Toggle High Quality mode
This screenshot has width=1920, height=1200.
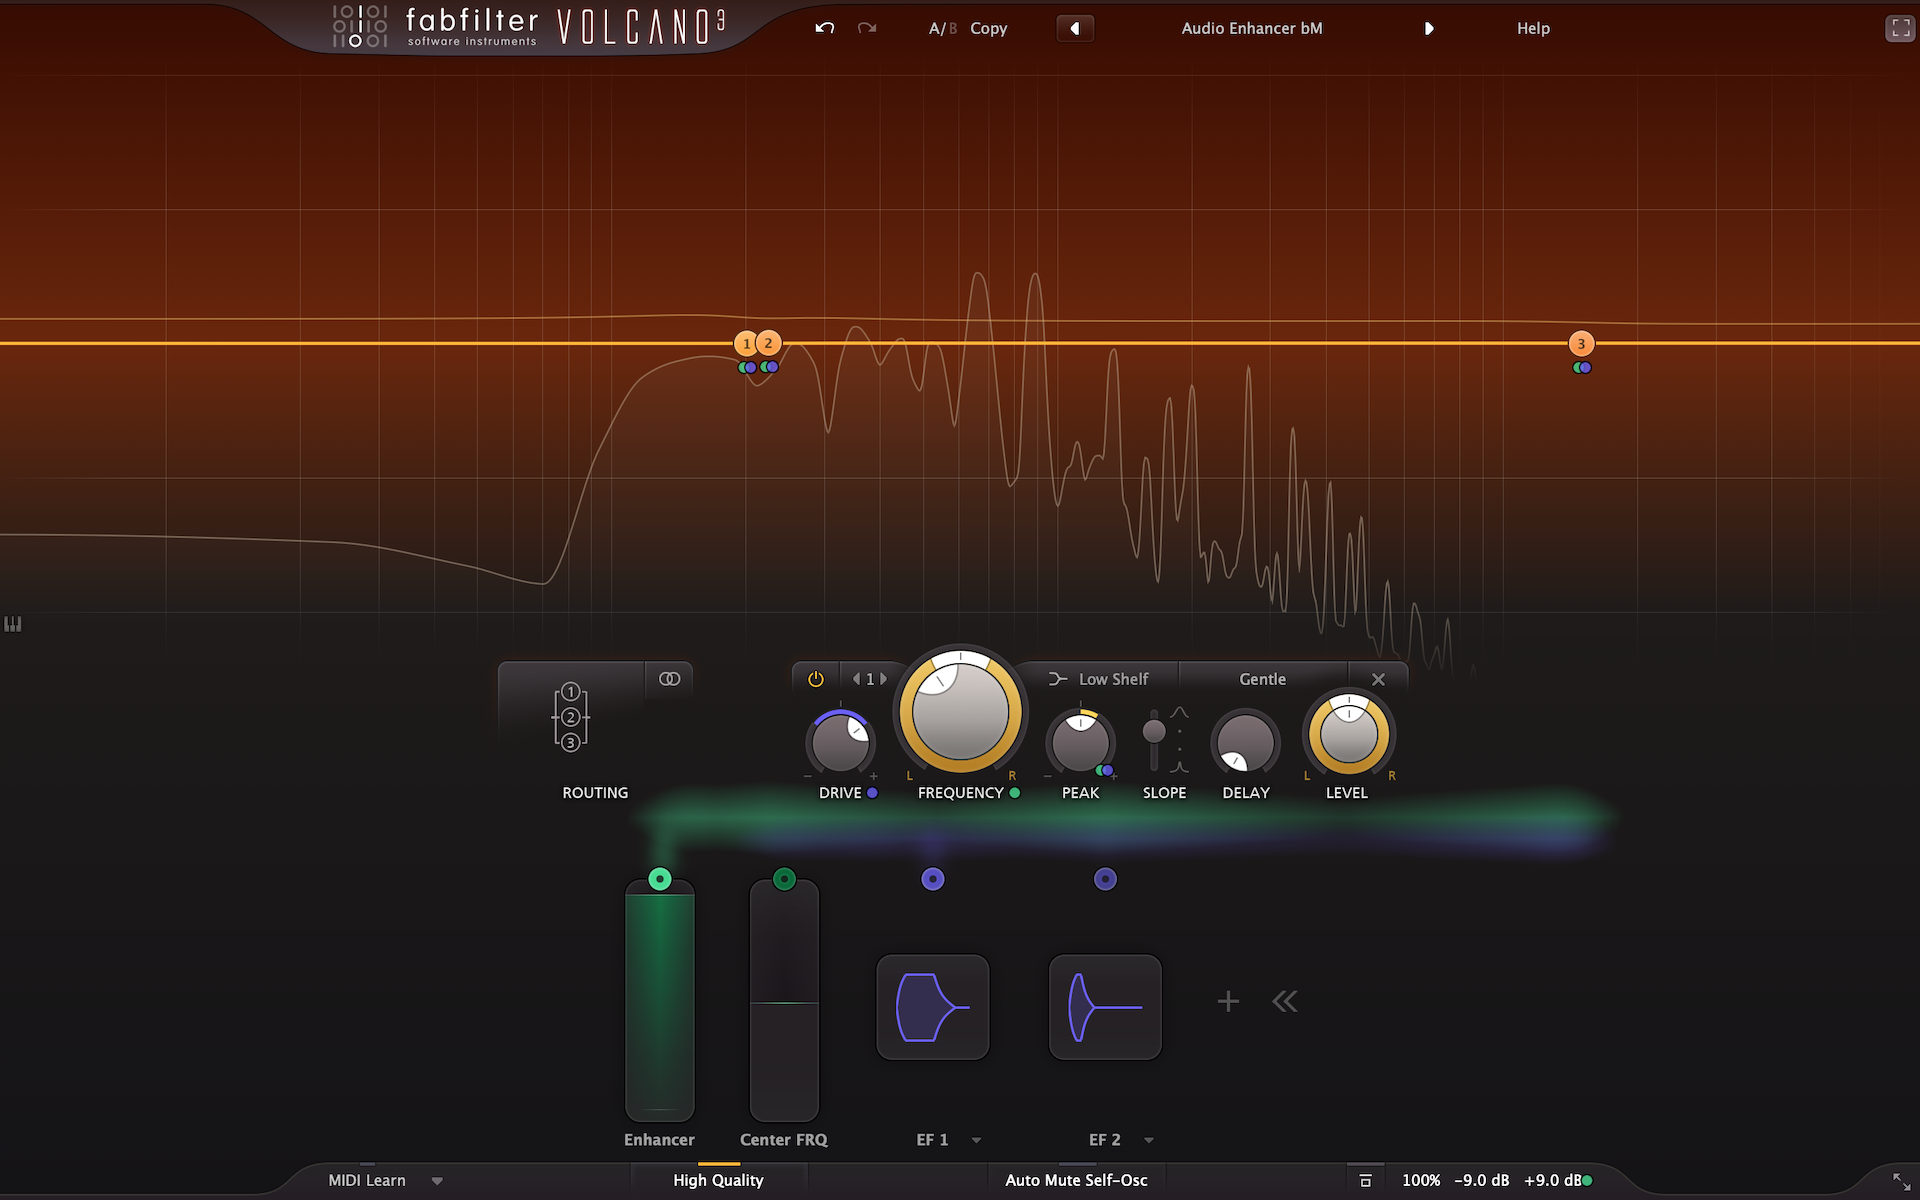click(x=718, y=1180)
